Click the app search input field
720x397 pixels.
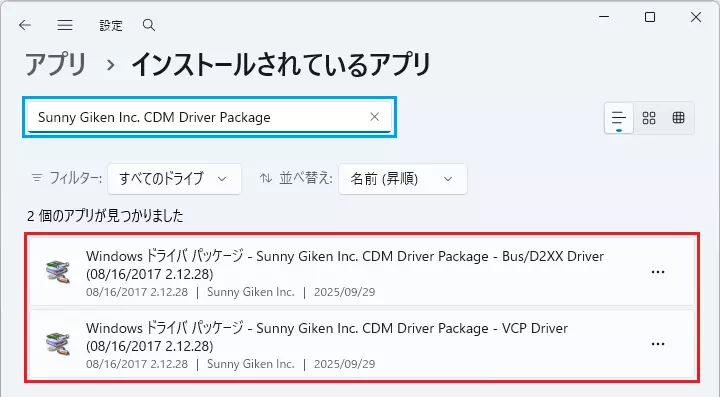pos(209,117)
